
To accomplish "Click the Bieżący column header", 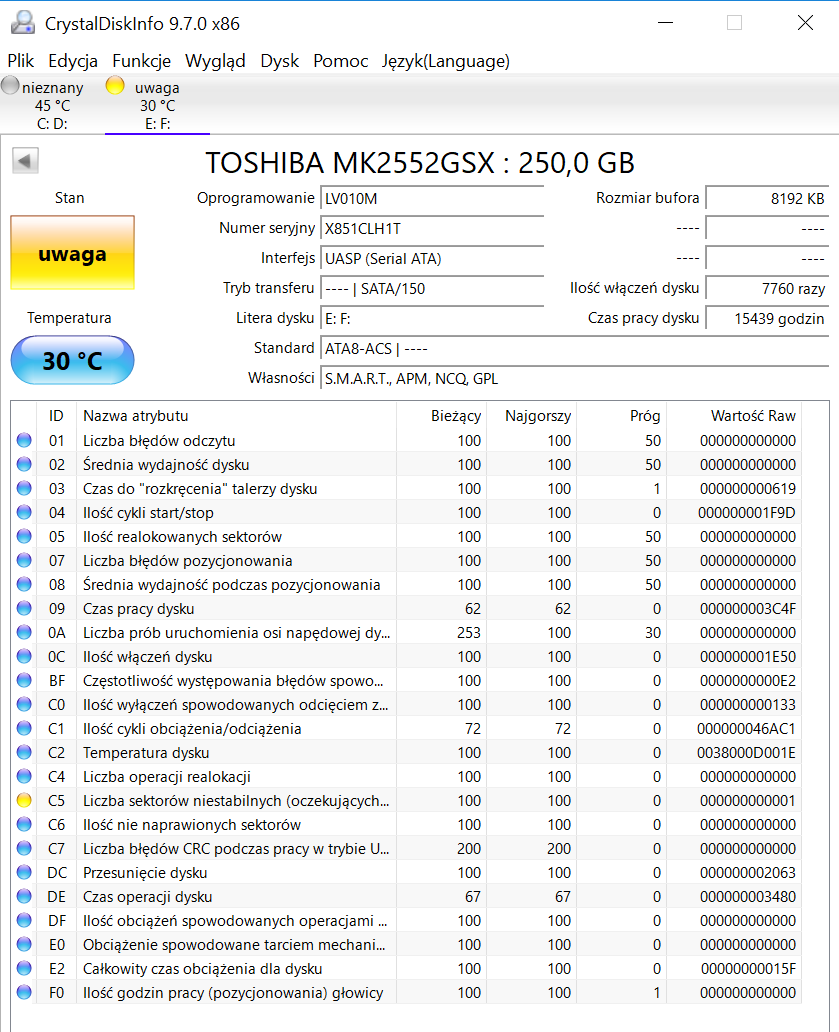I will 442,416.
